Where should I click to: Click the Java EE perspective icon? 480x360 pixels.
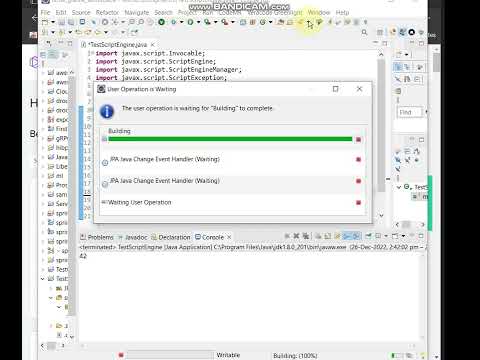393,32
